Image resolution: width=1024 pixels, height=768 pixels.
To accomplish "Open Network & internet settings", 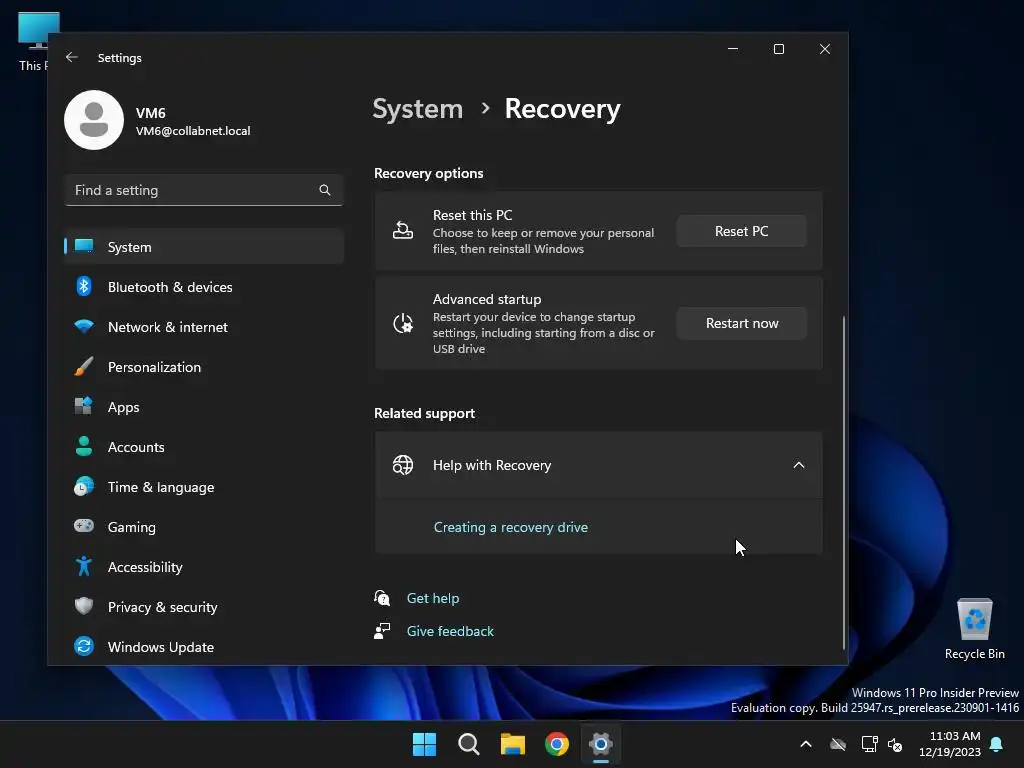I will click(x=204, y=327).
